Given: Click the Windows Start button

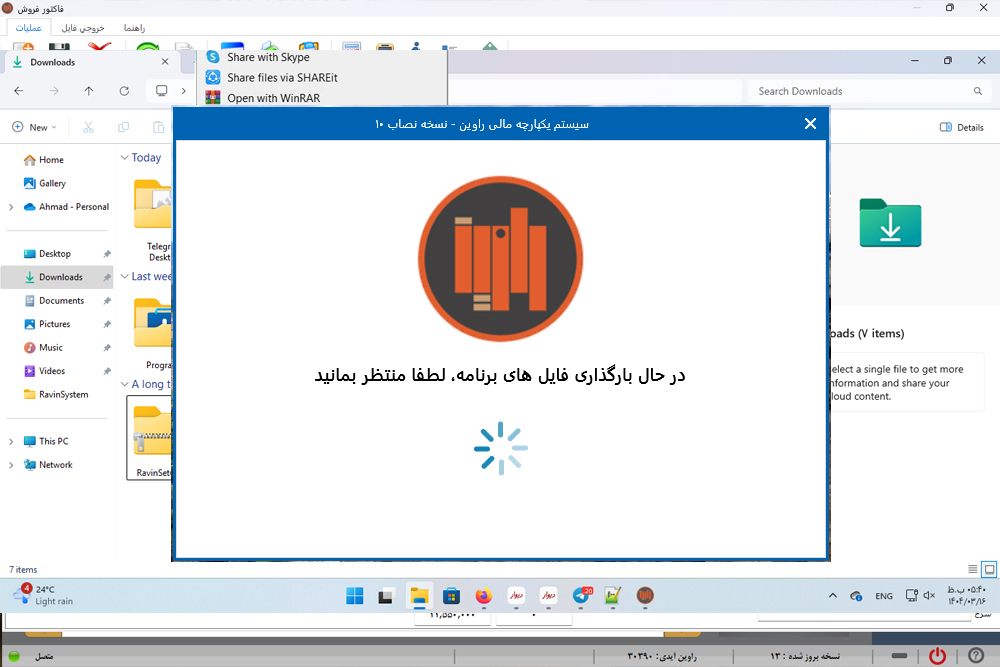Looking at the screenshot, I should (355, 596).
